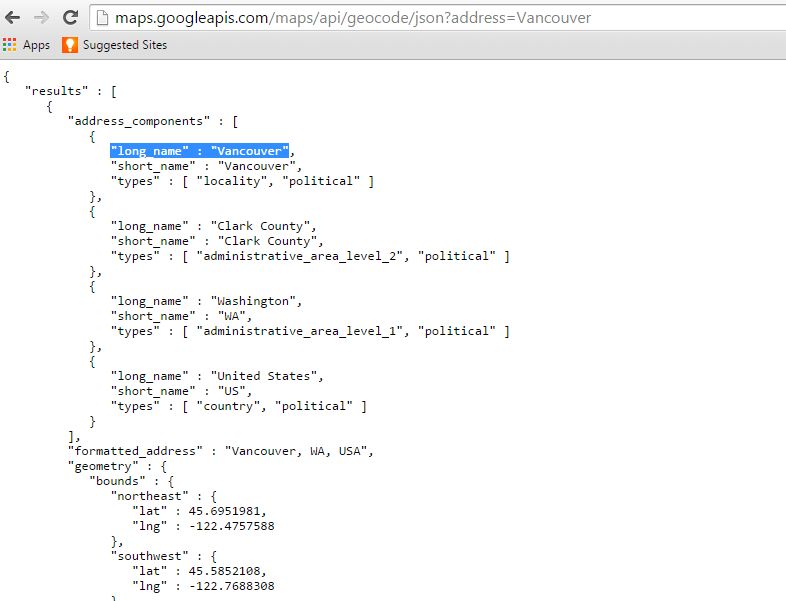Click the Suggested Sites lightbulb icon
Viewport: 786px width, 601px height.
point(70,45)
